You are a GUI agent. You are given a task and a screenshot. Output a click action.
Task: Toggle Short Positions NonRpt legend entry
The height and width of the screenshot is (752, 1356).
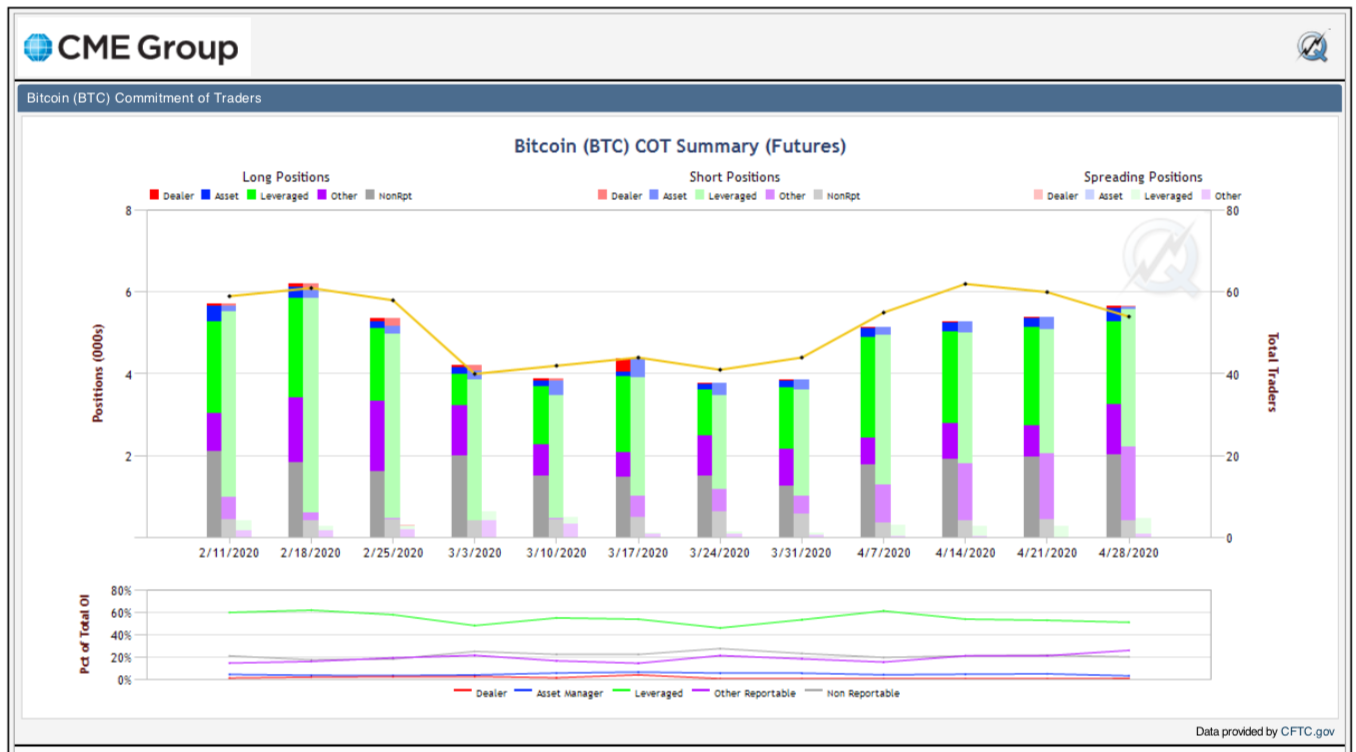[838, 196]
